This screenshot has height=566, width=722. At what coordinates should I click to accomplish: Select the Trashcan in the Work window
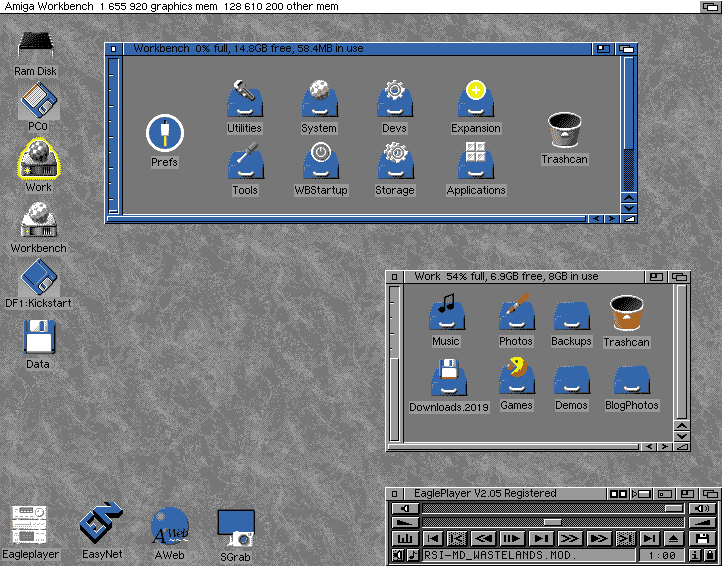(x=627, y=322)
